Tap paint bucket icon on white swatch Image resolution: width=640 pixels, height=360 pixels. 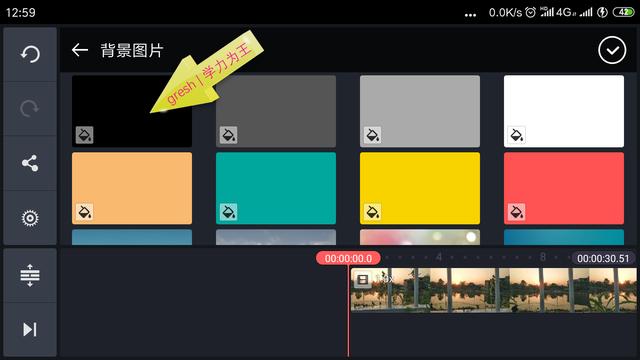(x=517, y=135)
